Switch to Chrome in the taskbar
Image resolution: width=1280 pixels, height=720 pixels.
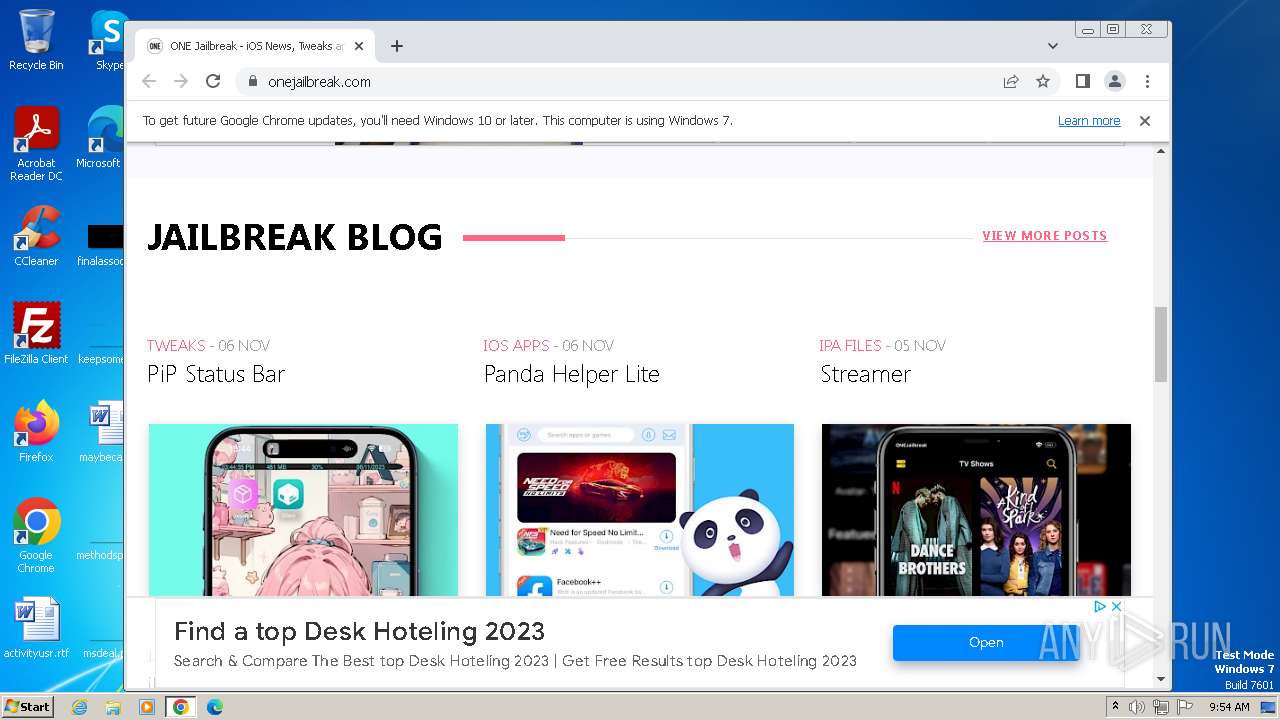pos(181,707)
